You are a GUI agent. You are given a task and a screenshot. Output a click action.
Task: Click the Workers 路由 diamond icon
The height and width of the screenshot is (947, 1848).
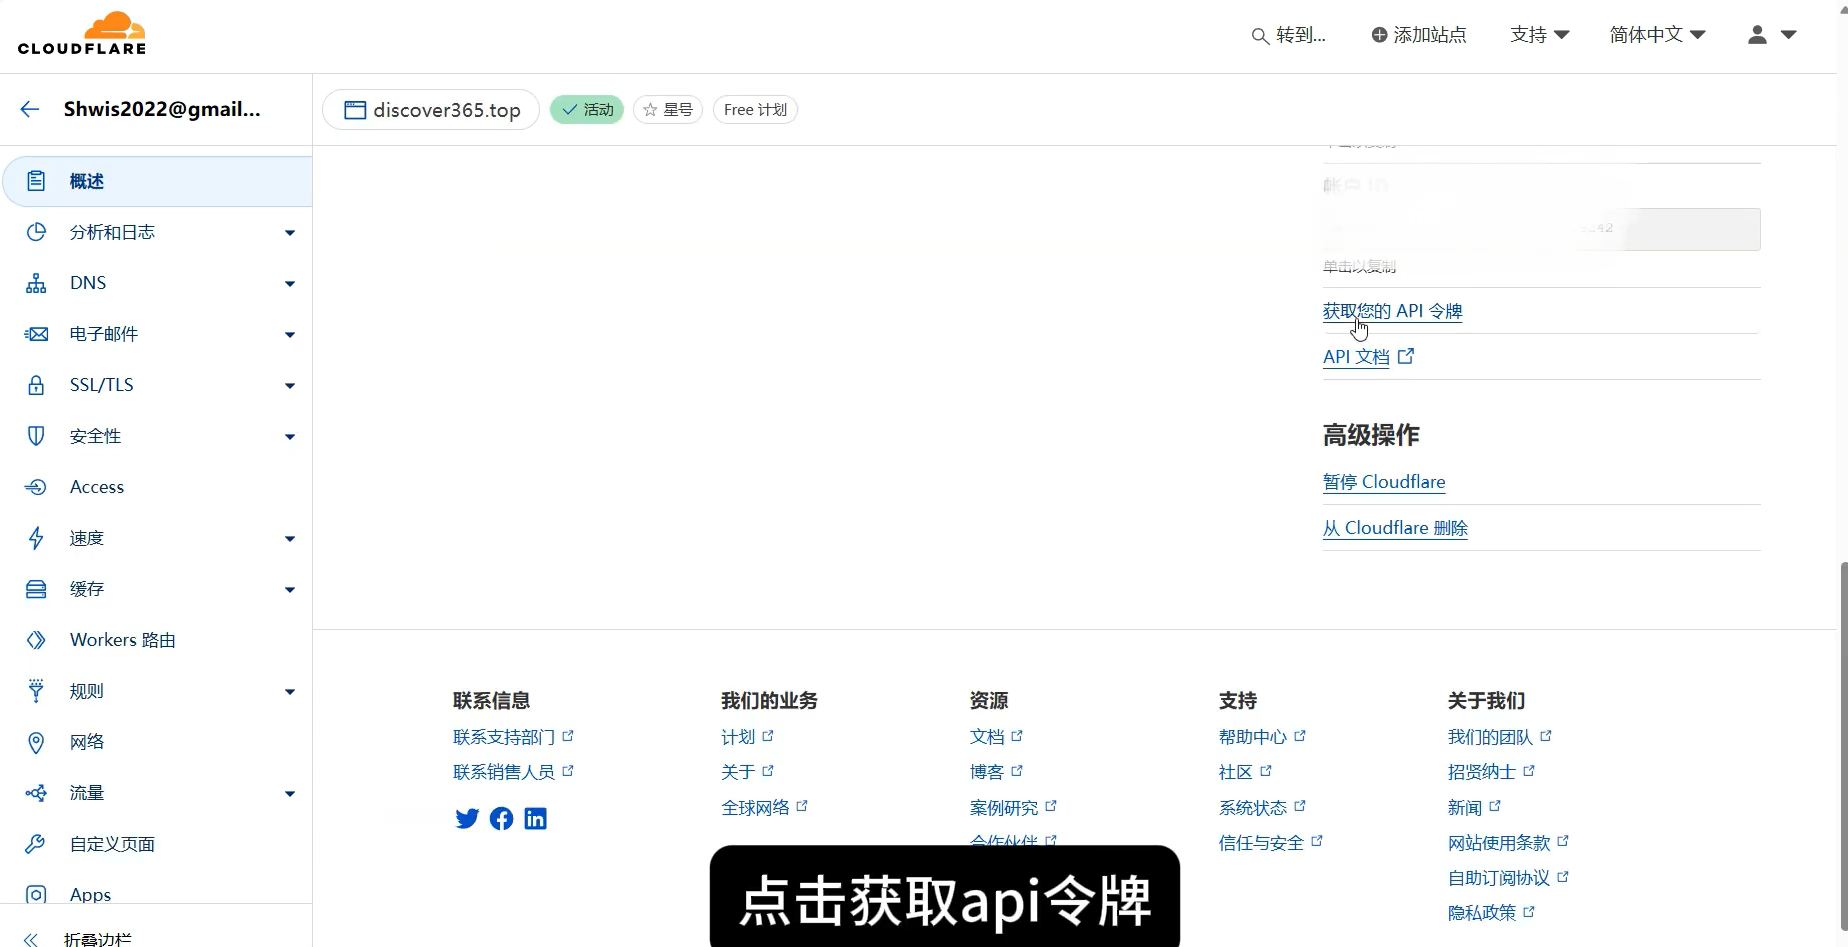pyautogui.click(x=36, y=640)
